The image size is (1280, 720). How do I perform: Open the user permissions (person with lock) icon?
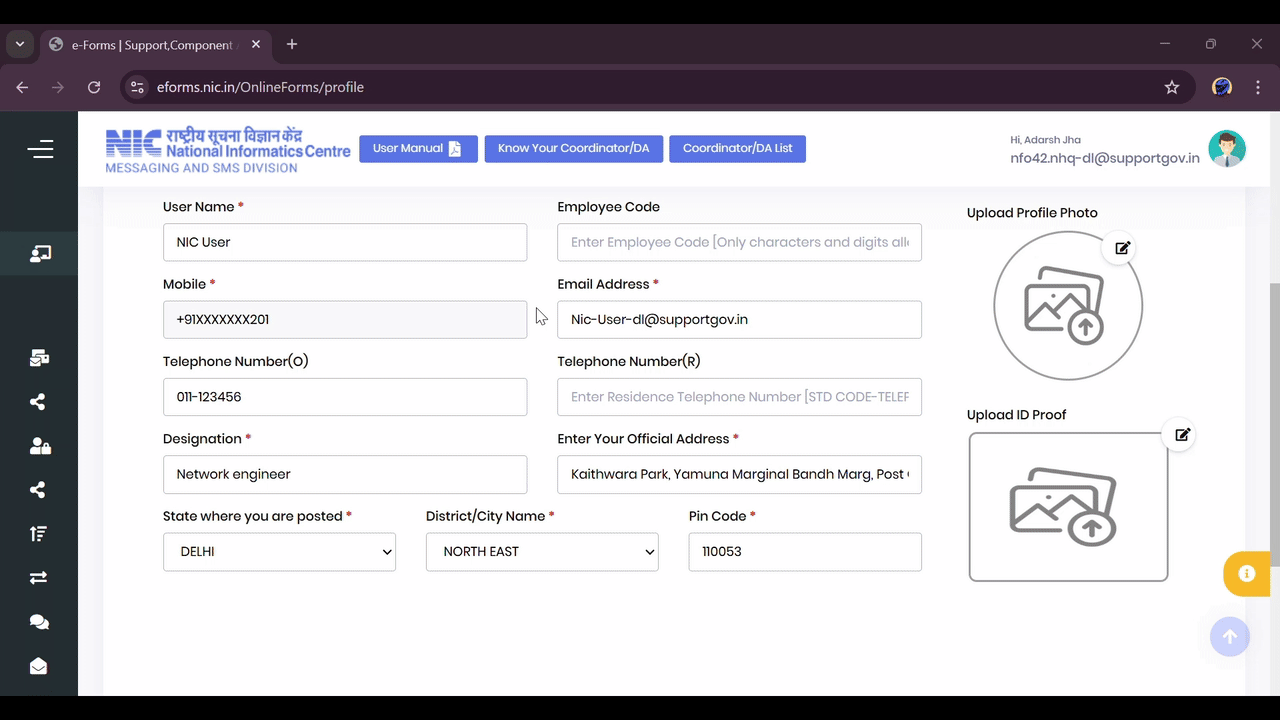38,446
